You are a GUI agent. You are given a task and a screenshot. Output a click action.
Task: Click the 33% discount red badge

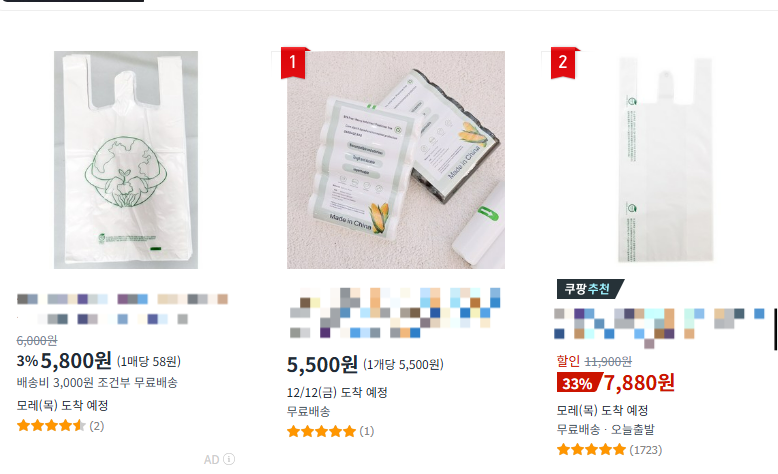pyautogui.click(x=578, y=383)
